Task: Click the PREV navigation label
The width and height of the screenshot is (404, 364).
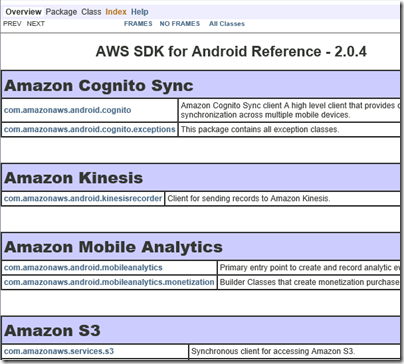Action: coord(12,24)
